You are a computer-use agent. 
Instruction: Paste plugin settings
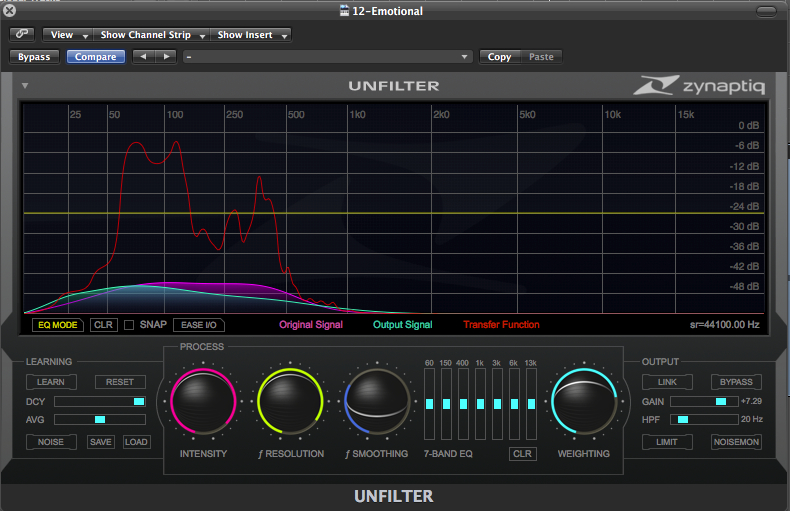tap(541, 57)
